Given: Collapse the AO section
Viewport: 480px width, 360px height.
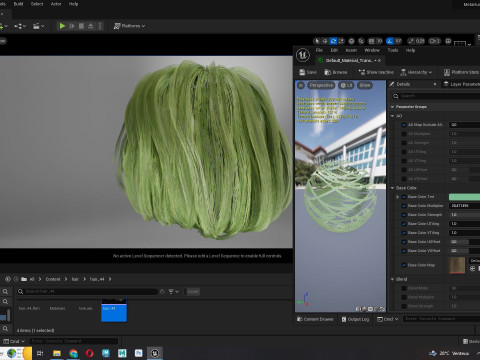Looking at the screenshot, I should coord(392,116).
